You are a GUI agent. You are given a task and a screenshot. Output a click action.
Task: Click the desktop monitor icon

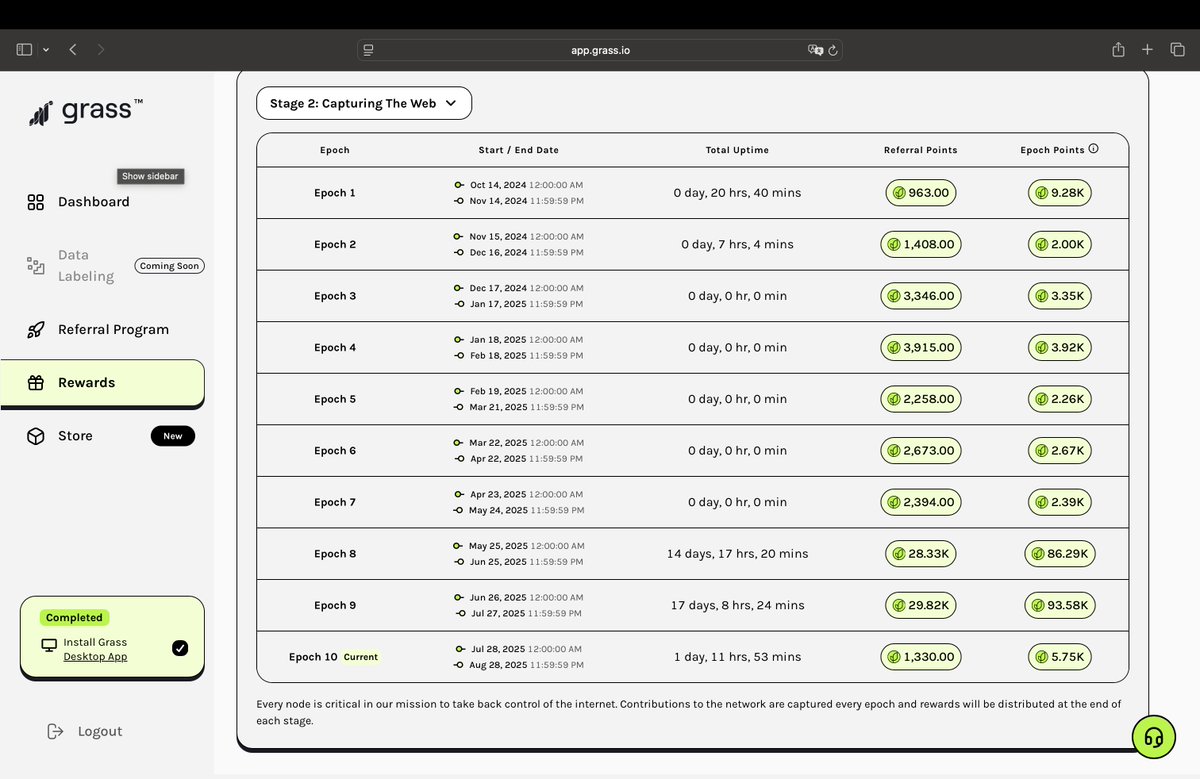coord(49,646)
